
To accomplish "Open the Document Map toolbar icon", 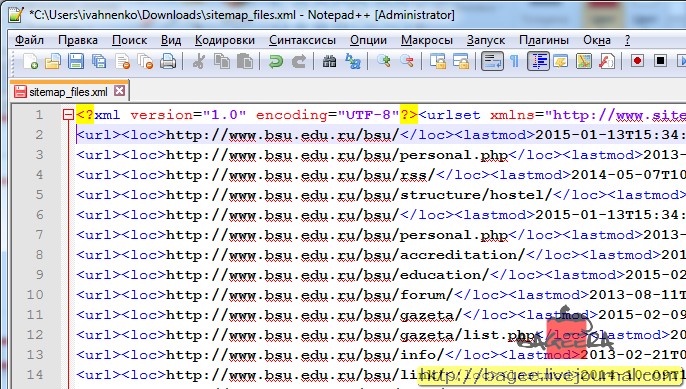I will click(584, 61).
